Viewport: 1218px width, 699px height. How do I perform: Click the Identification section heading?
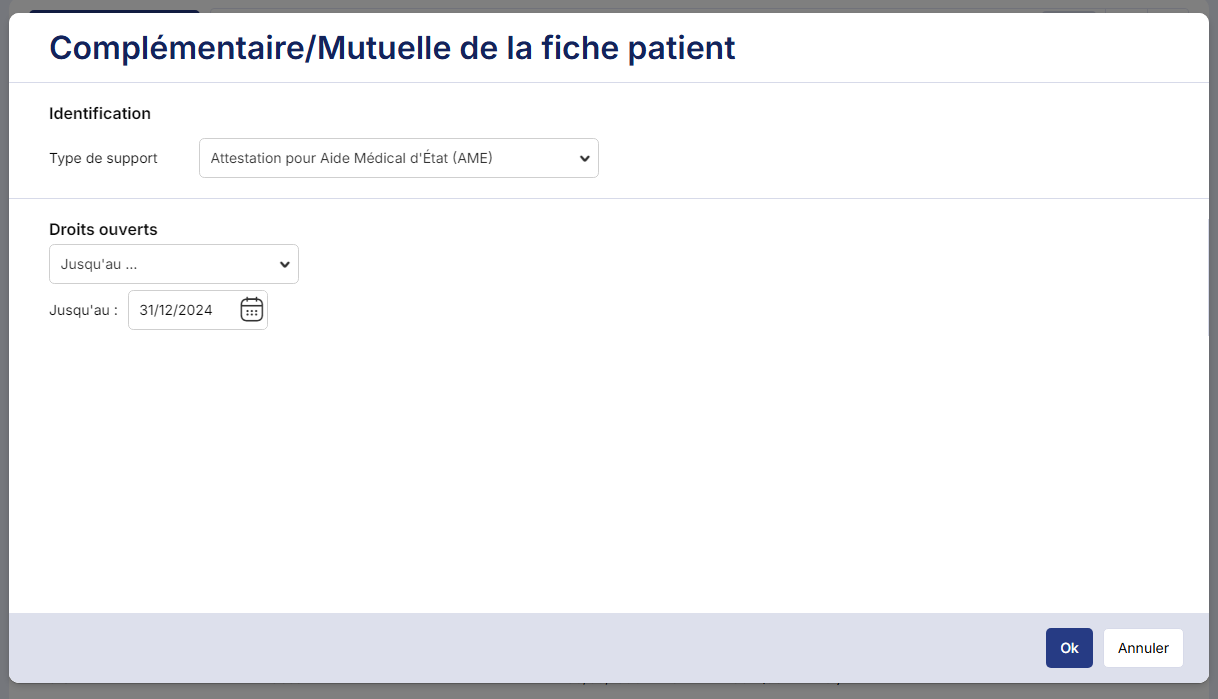pos(100,113)
